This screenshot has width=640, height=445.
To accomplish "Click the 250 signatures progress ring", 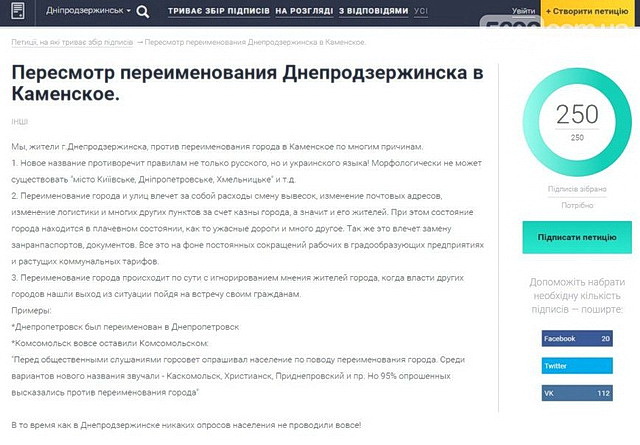I will tap(577, 122).
